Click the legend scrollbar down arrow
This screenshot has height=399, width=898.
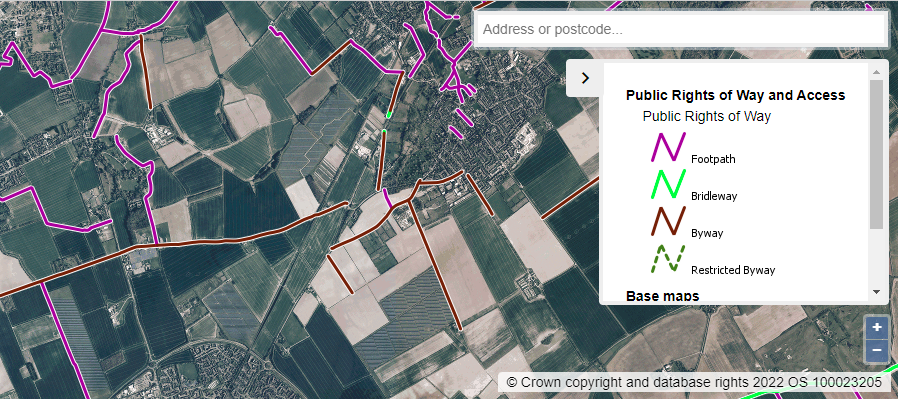click(876, 292)
